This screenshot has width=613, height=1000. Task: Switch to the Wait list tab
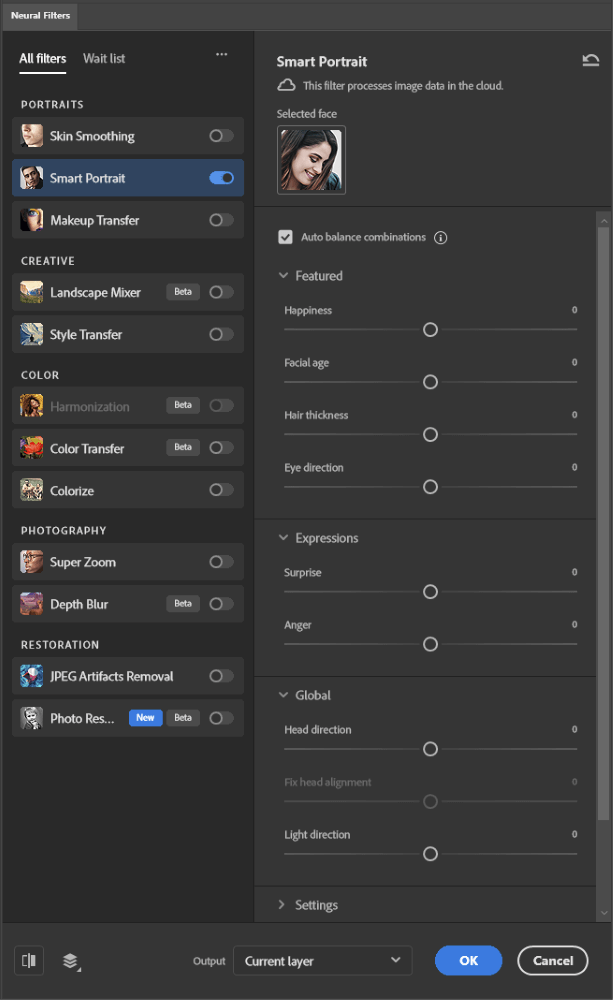point(104,59)
